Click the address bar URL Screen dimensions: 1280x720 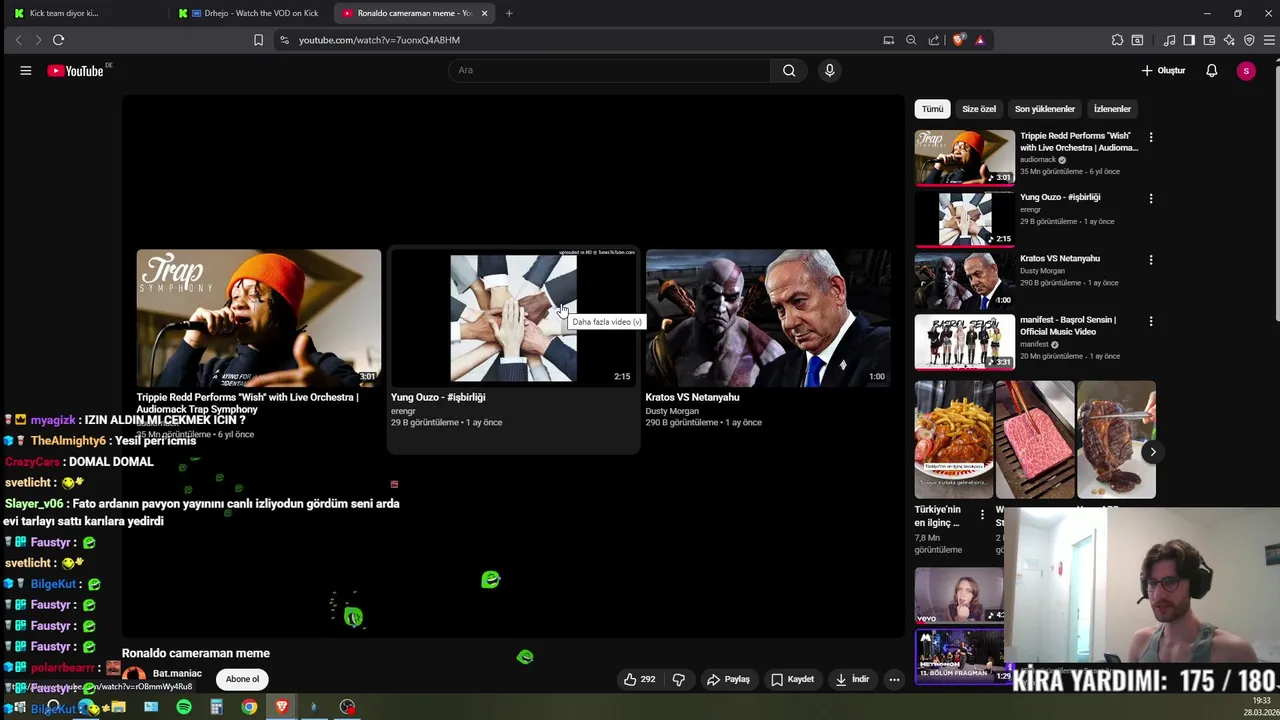[379, 40]
